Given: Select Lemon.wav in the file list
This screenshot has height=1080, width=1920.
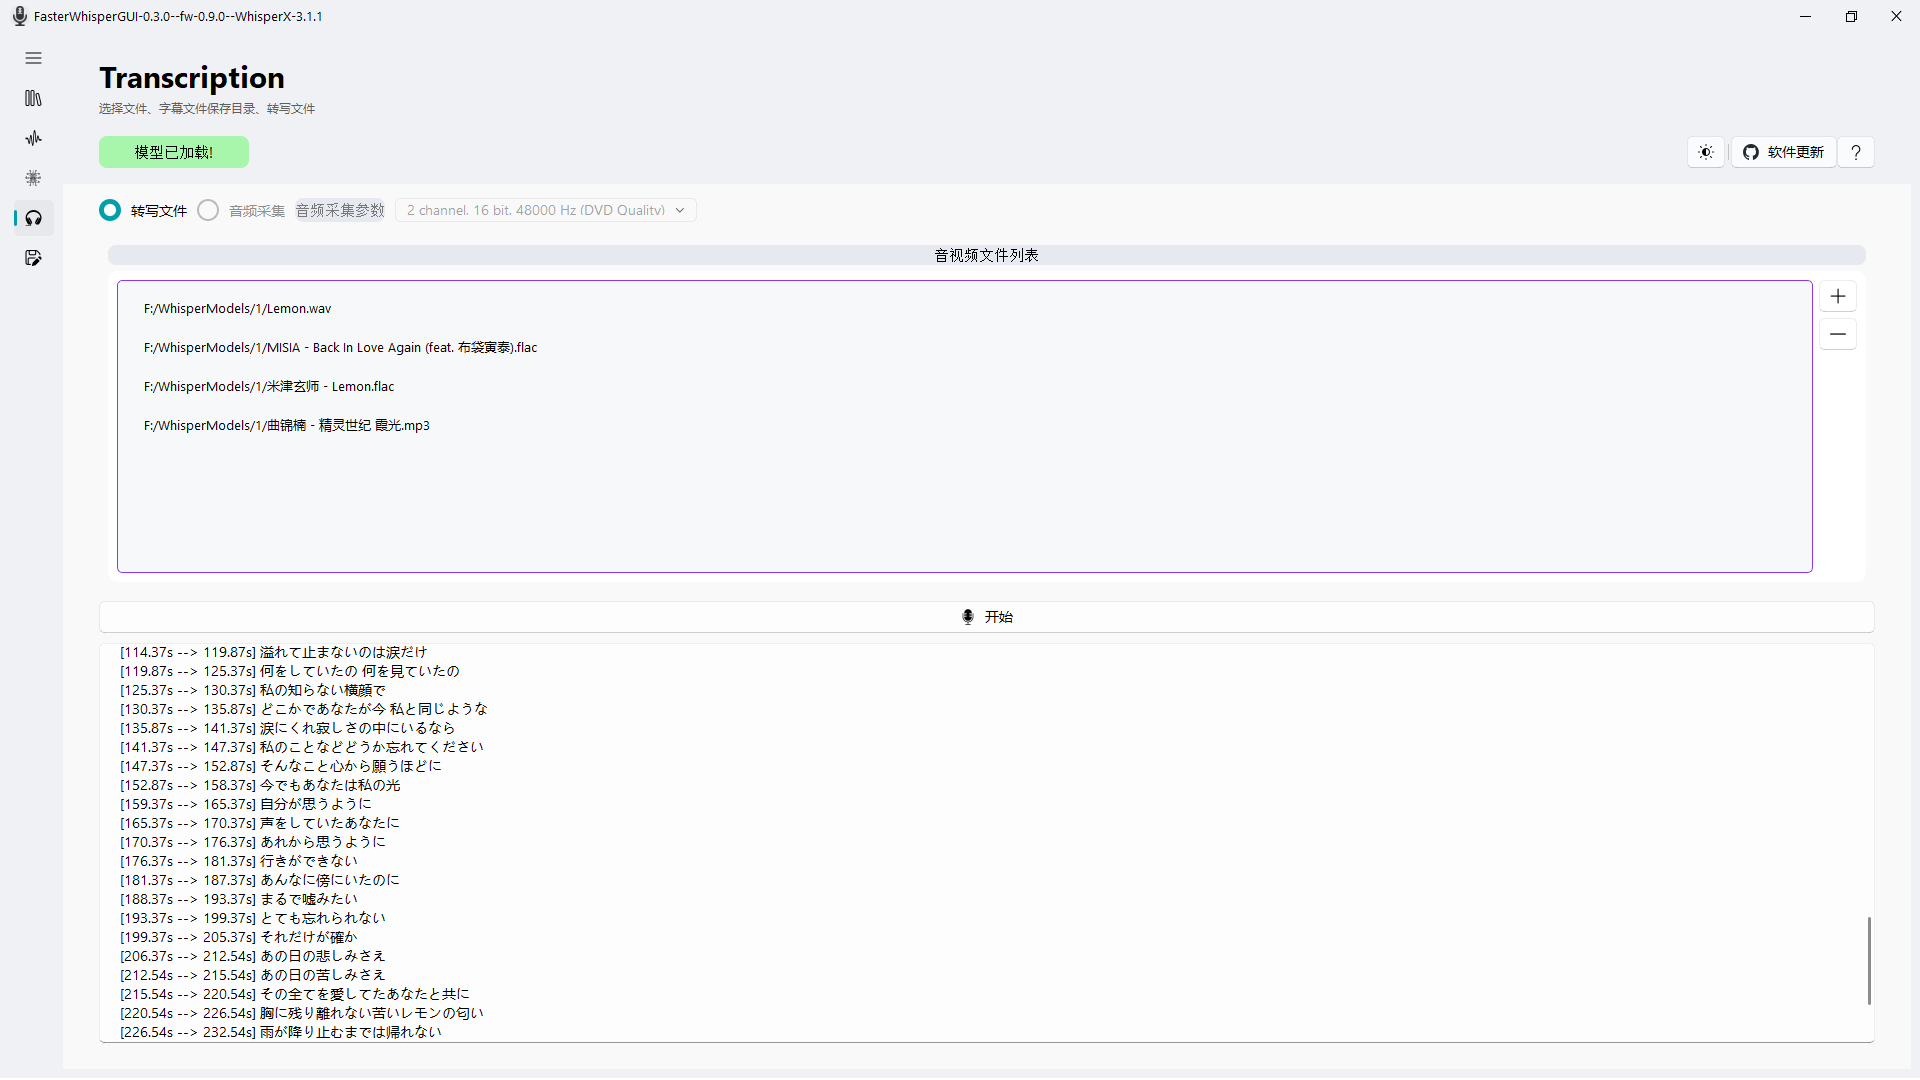Looking at the screenshot, I should click(x=237, y=309).
